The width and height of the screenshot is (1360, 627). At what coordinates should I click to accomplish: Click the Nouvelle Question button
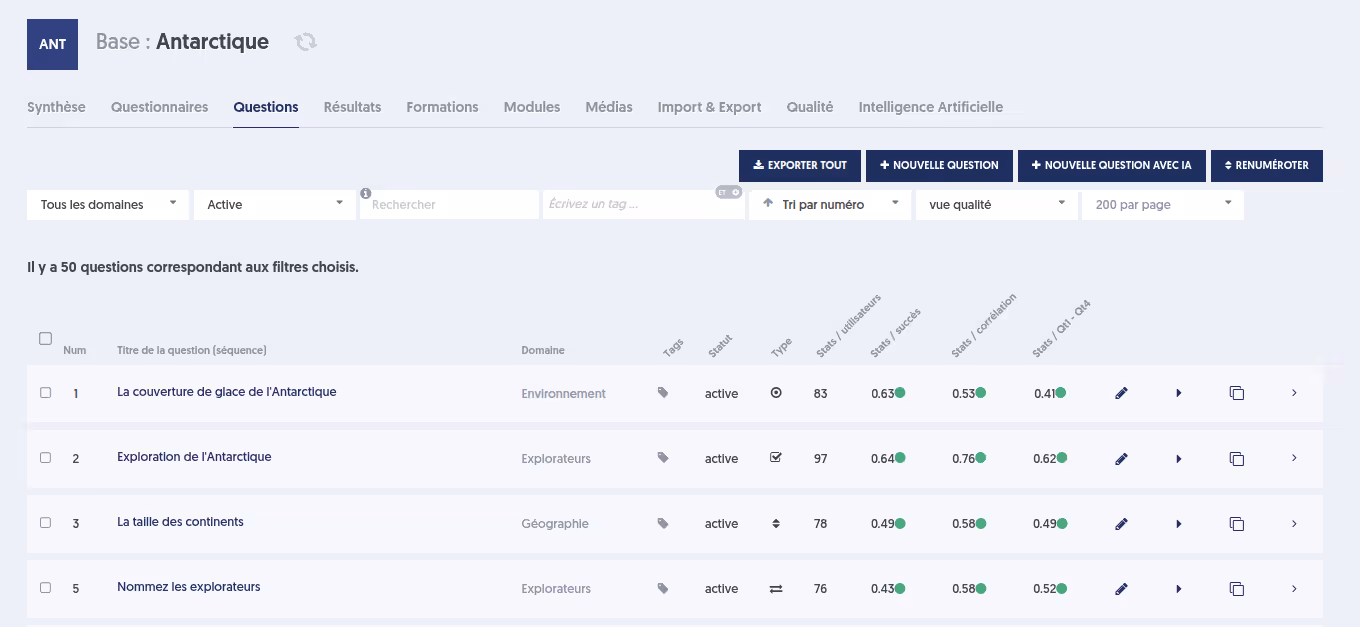[940, 166]
